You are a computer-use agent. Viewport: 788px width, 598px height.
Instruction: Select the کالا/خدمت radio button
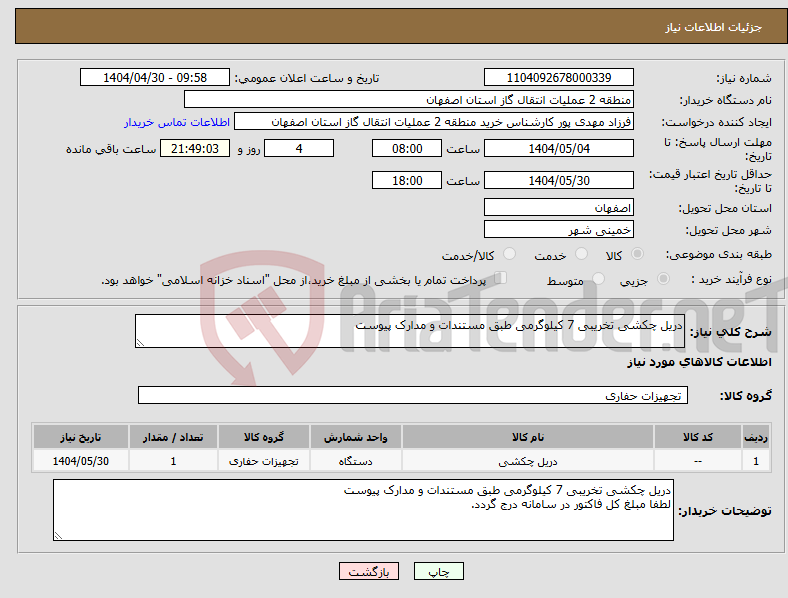[510, 254]
